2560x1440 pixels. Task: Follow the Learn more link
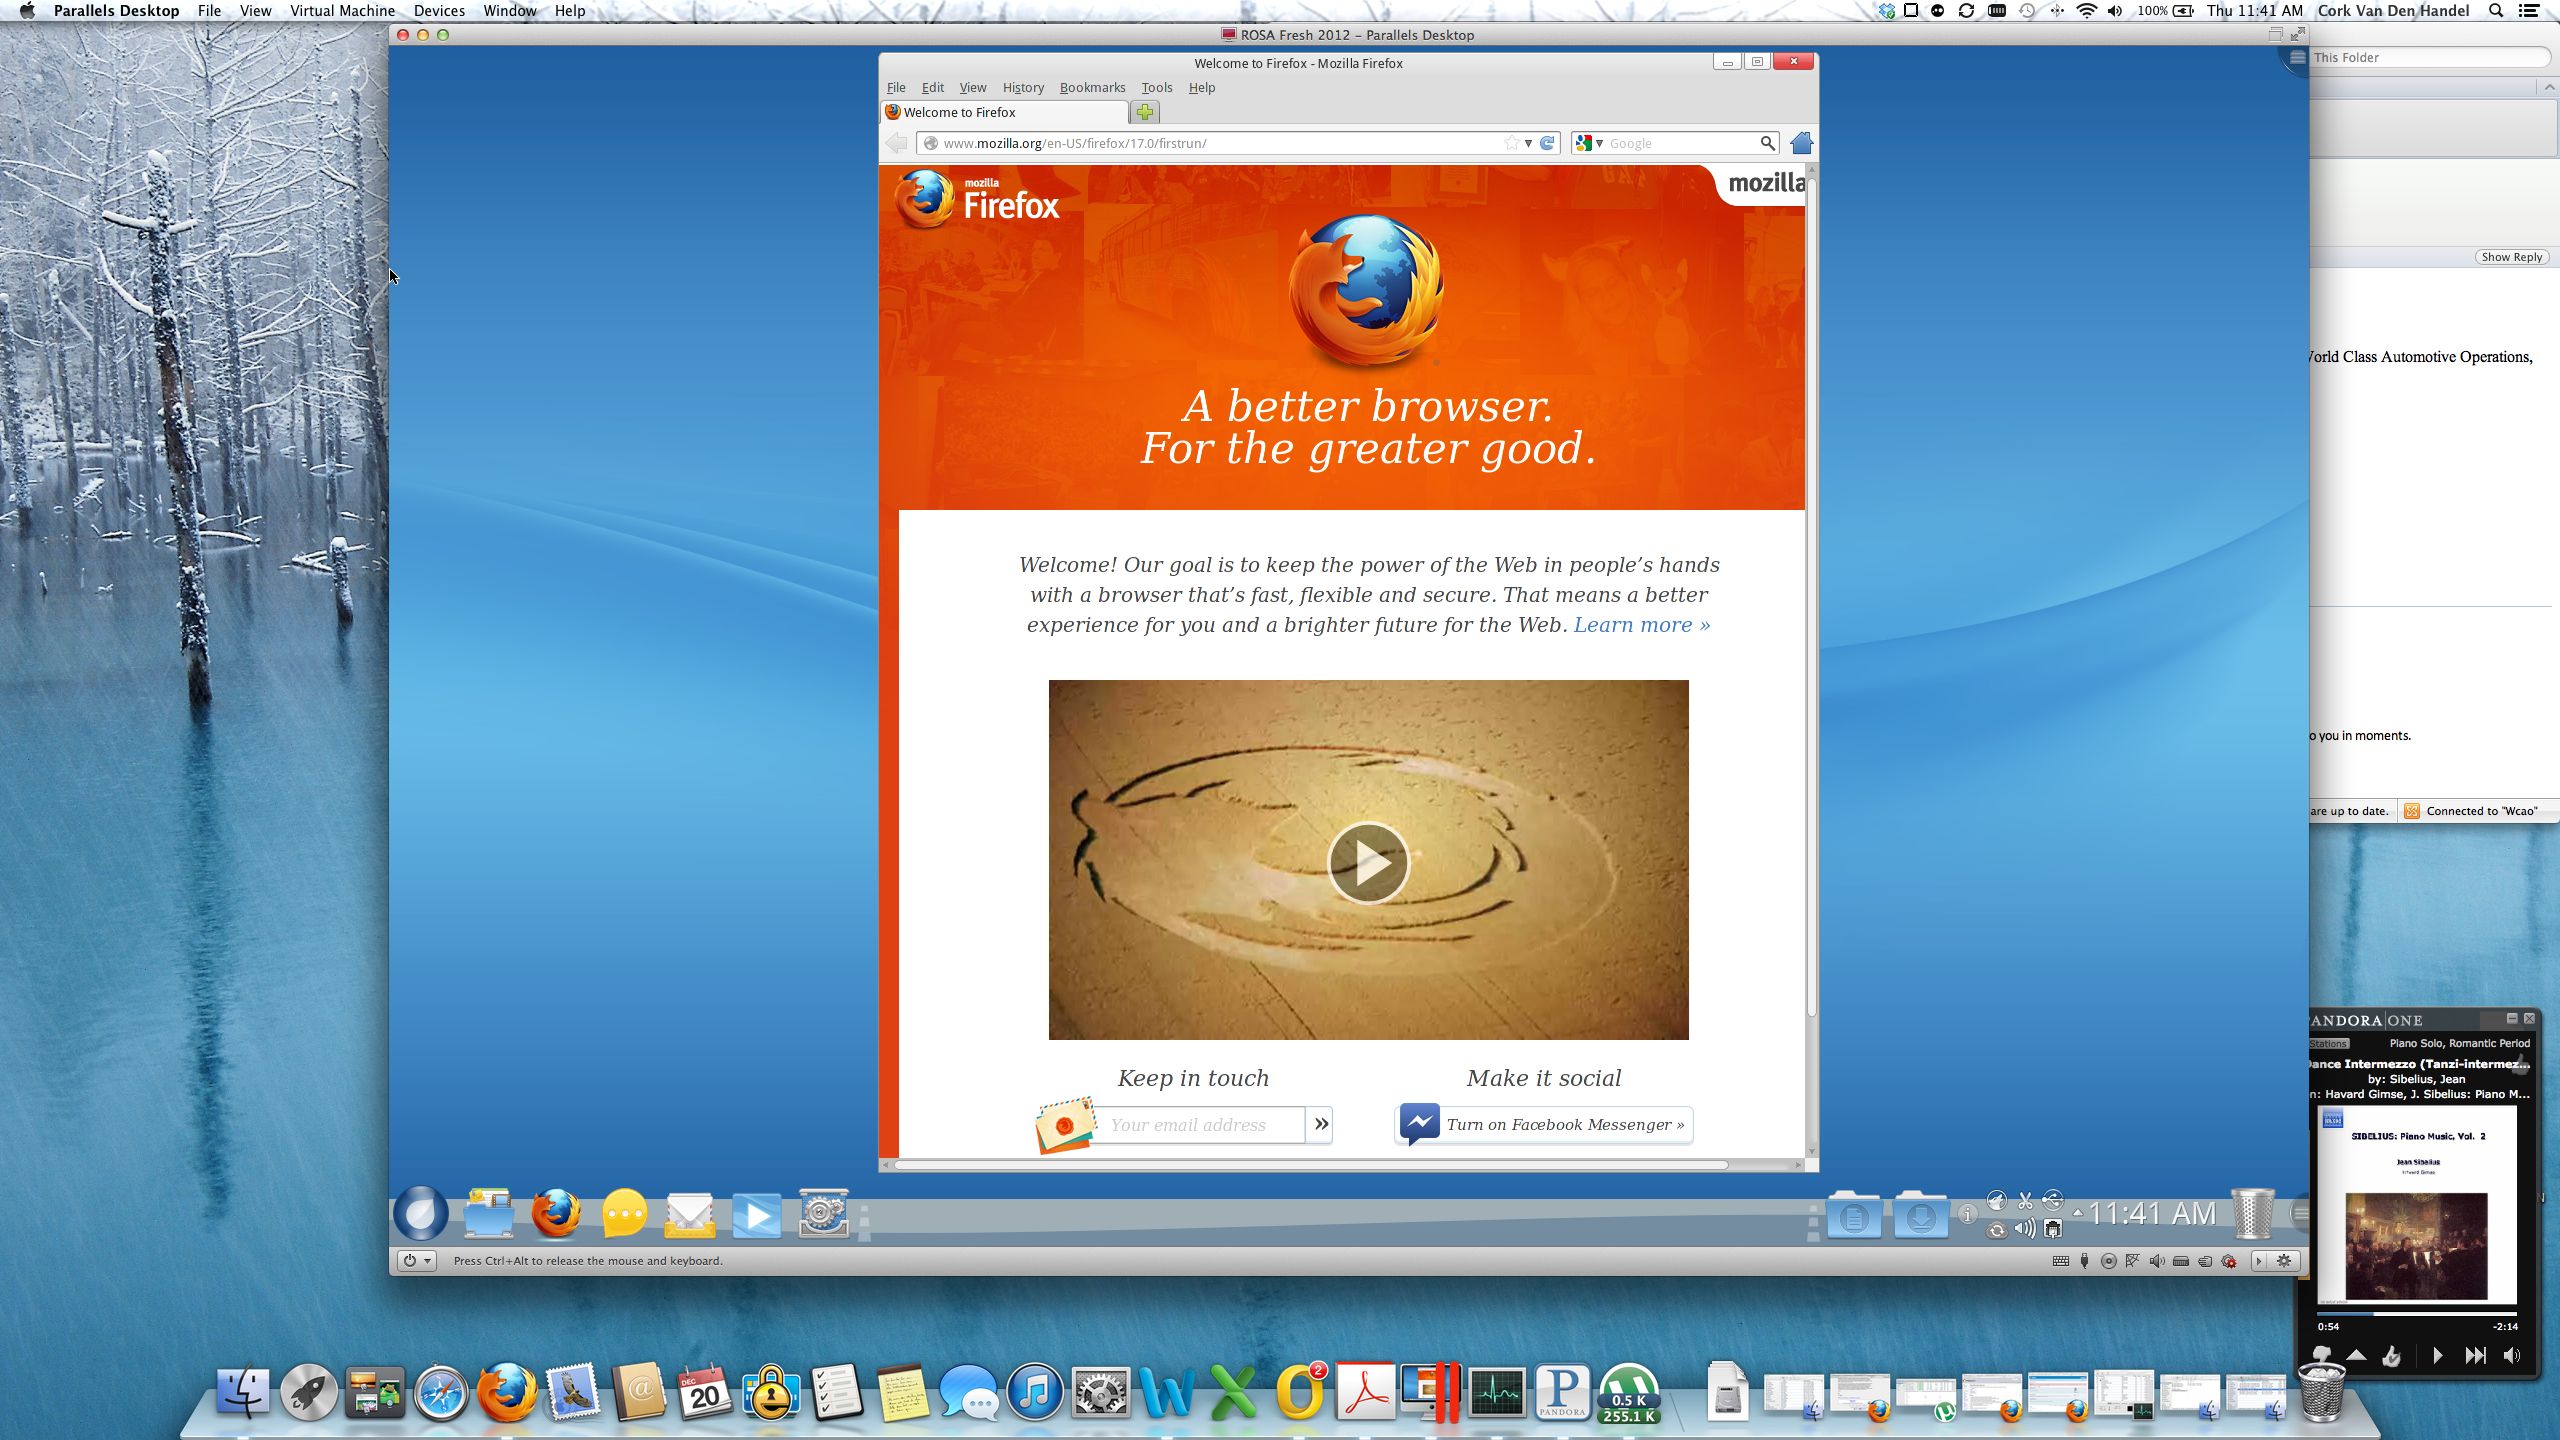tap(1641, 625)
